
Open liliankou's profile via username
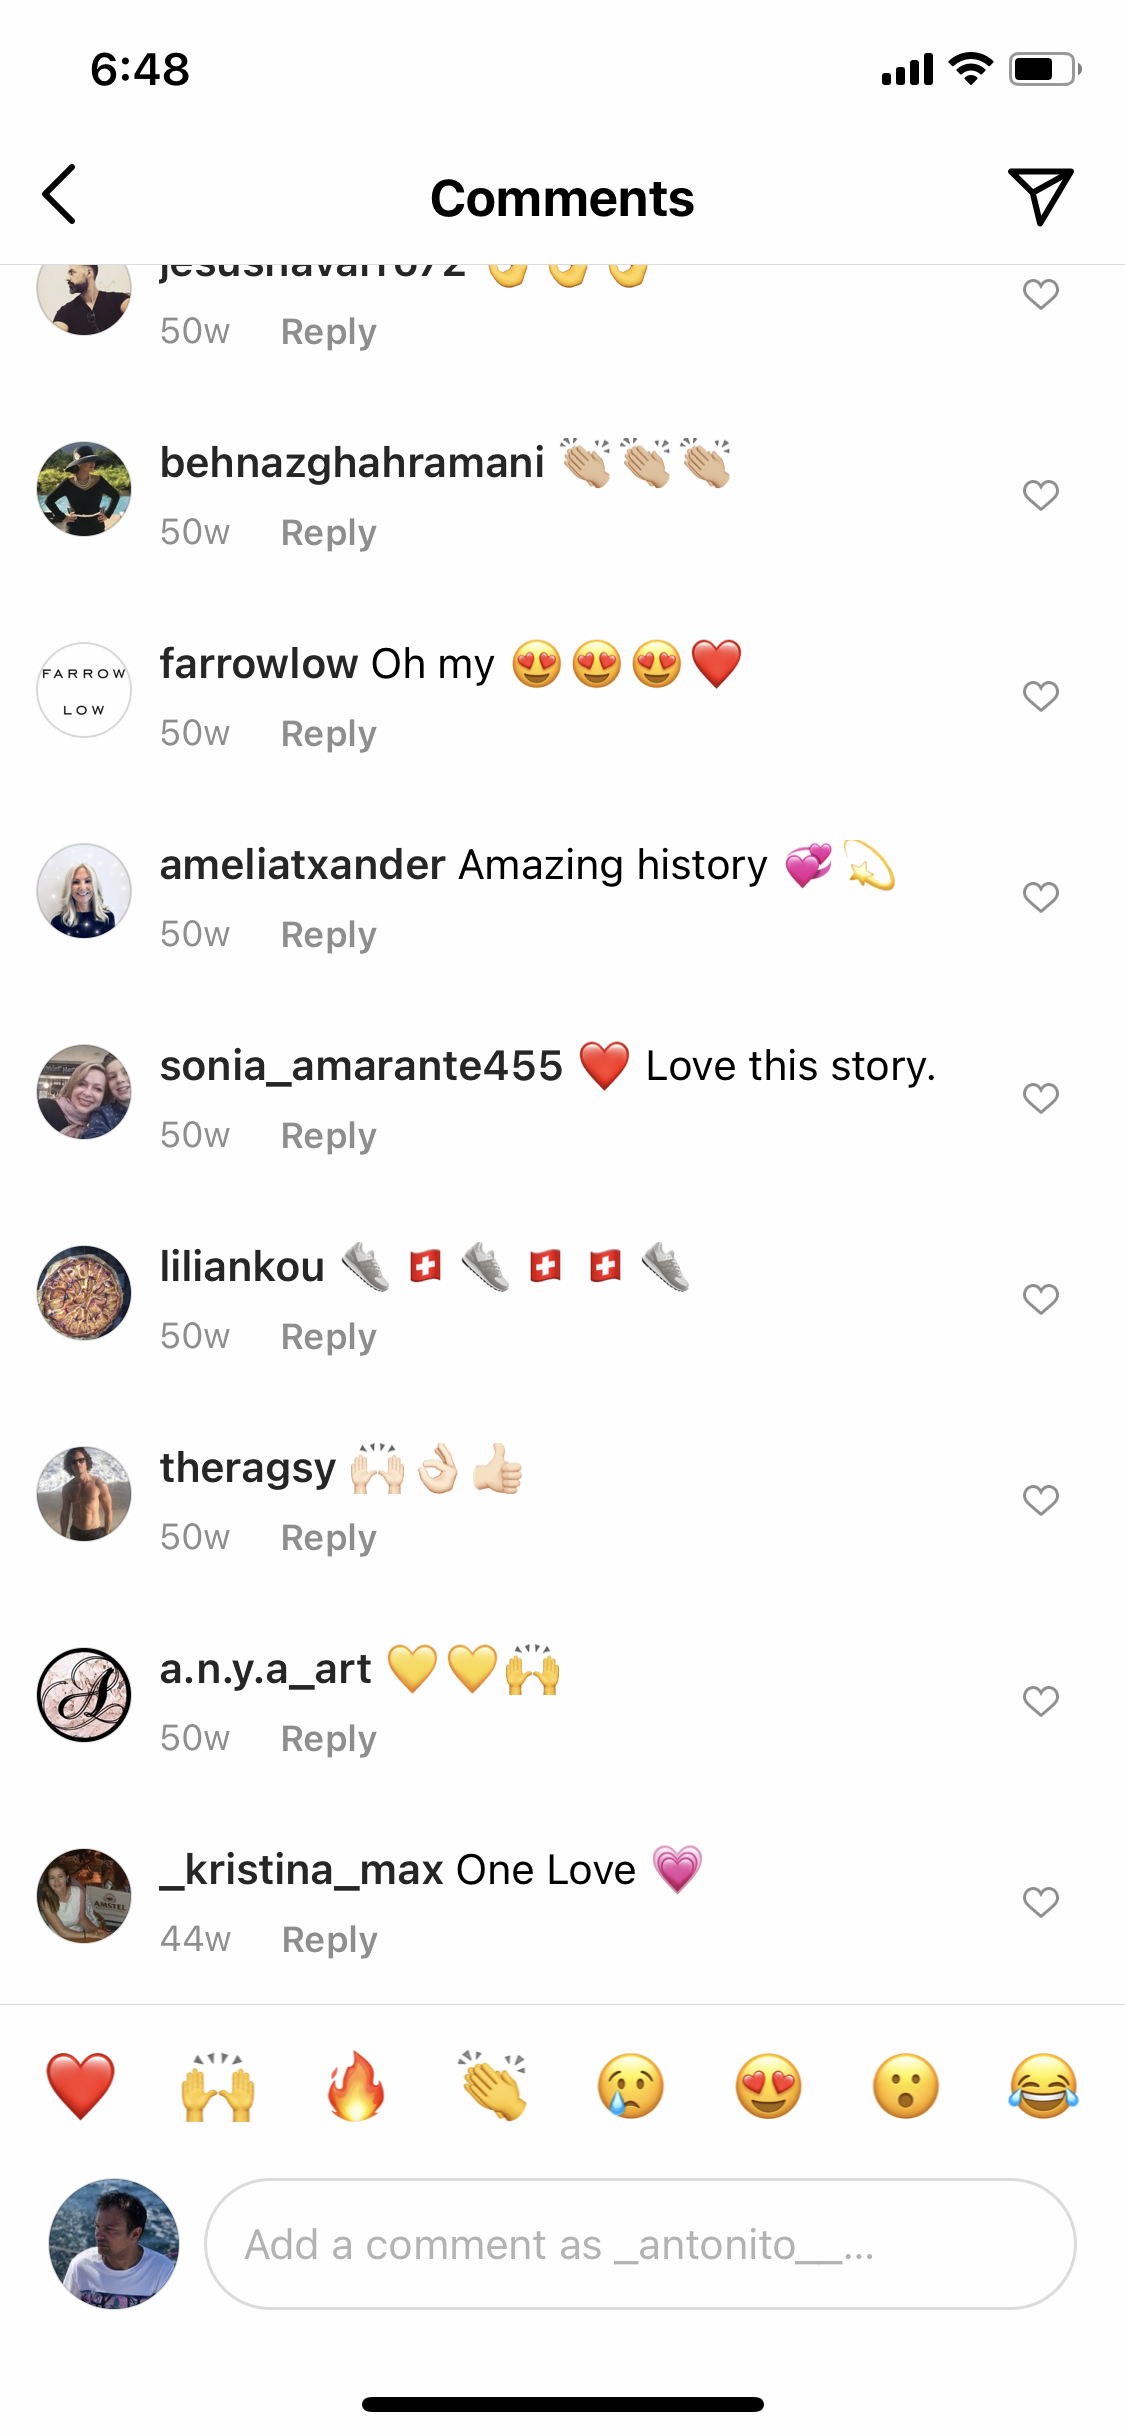242,1267
